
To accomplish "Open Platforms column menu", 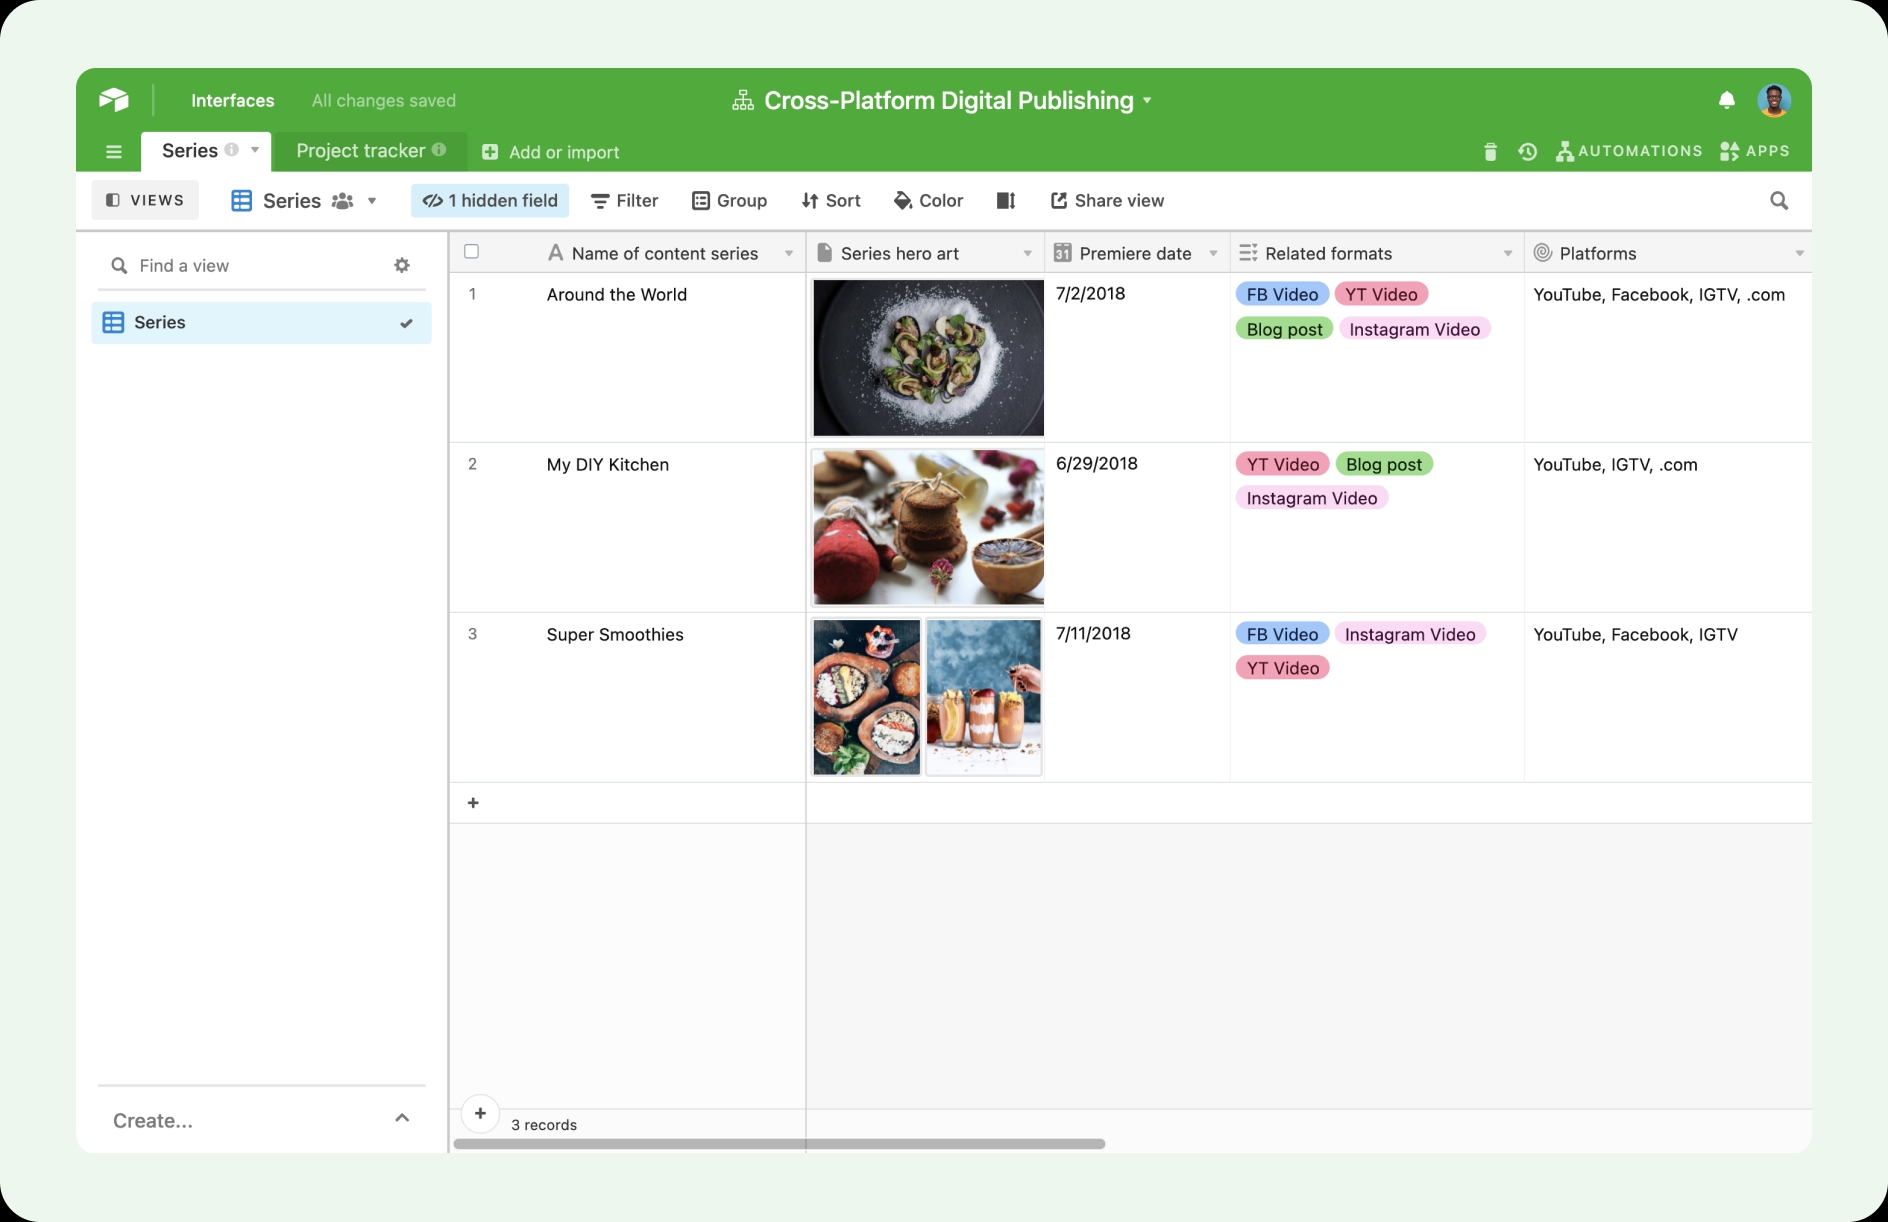I will 1799,254.
